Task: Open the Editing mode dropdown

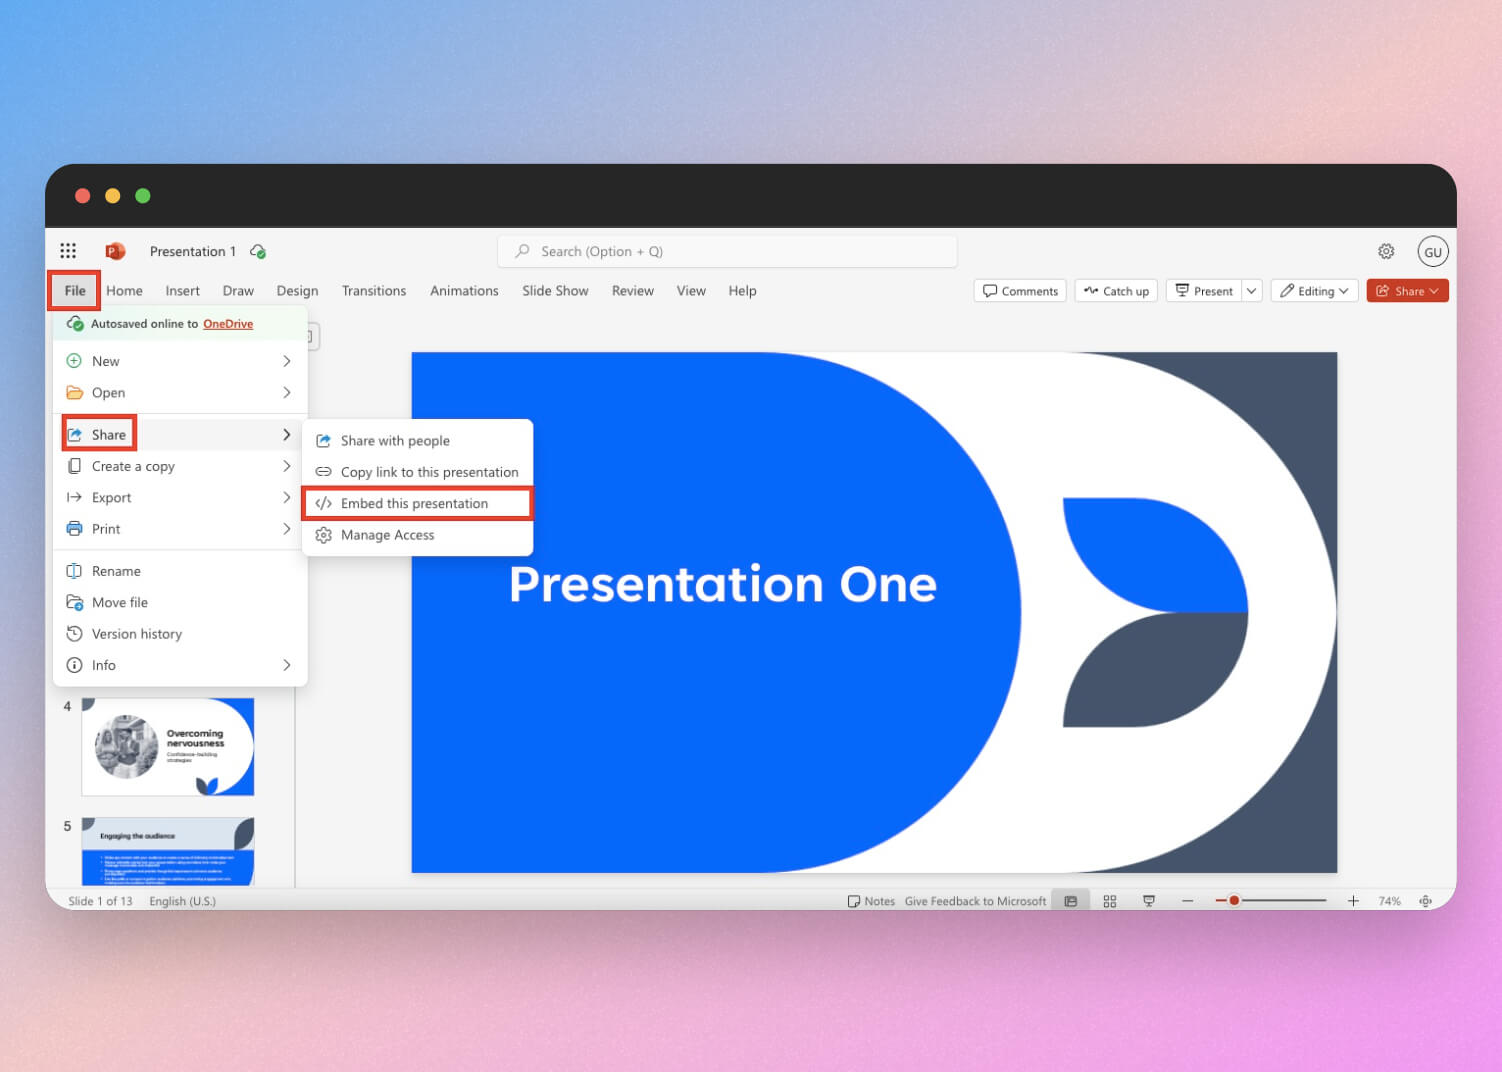Action: pos(1314,291)
